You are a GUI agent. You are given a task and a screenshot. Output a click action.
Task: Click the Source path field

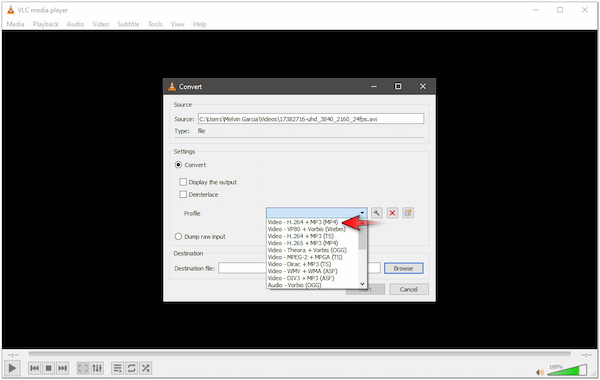coord(311,119)
